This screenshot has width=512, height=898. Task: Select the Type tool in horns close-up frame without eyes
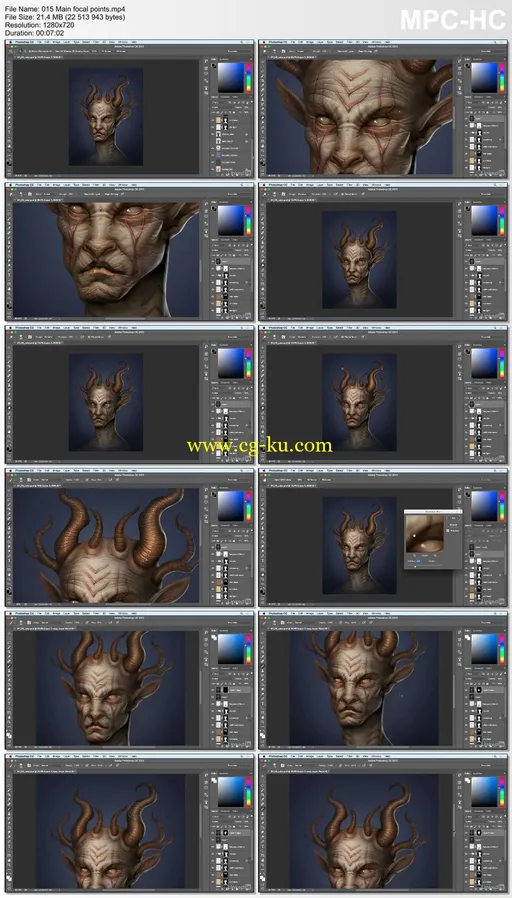(9, 560)
